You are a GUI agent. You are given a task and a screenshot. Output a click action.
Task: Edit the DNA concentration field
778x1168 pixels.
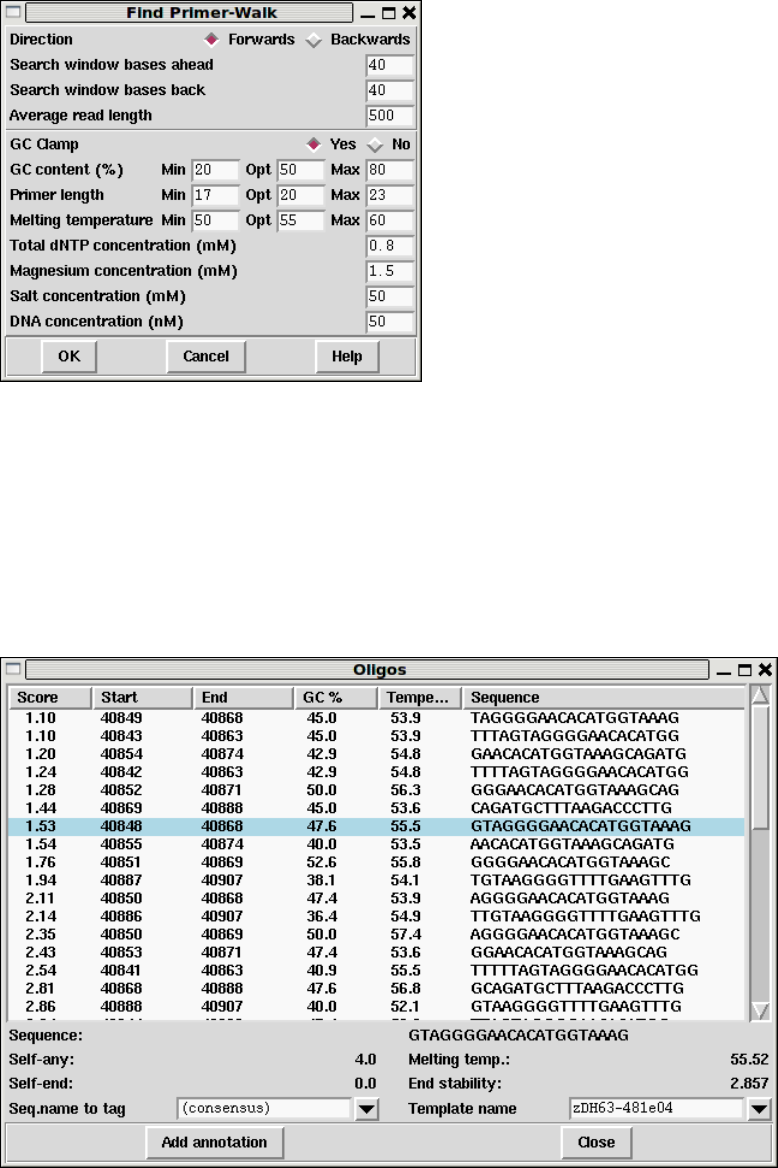390,322
